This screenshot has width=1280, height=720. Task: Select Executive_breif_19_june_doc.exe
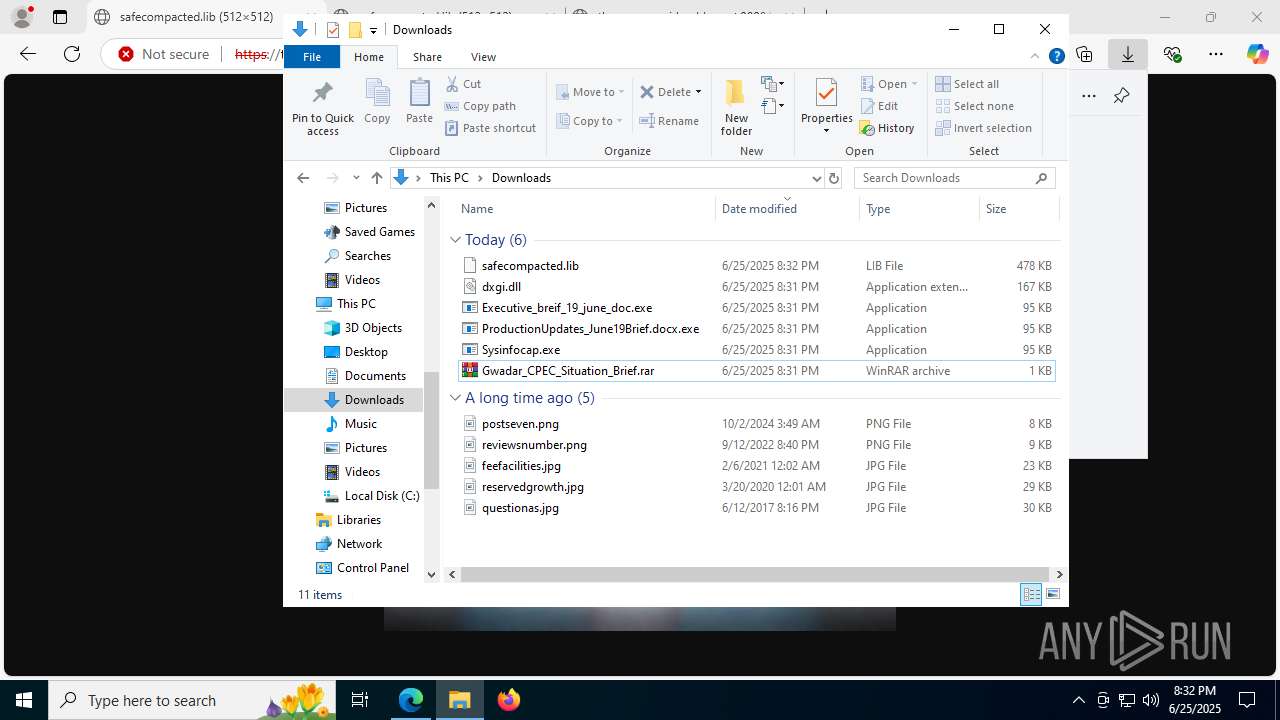click(757, 308)
